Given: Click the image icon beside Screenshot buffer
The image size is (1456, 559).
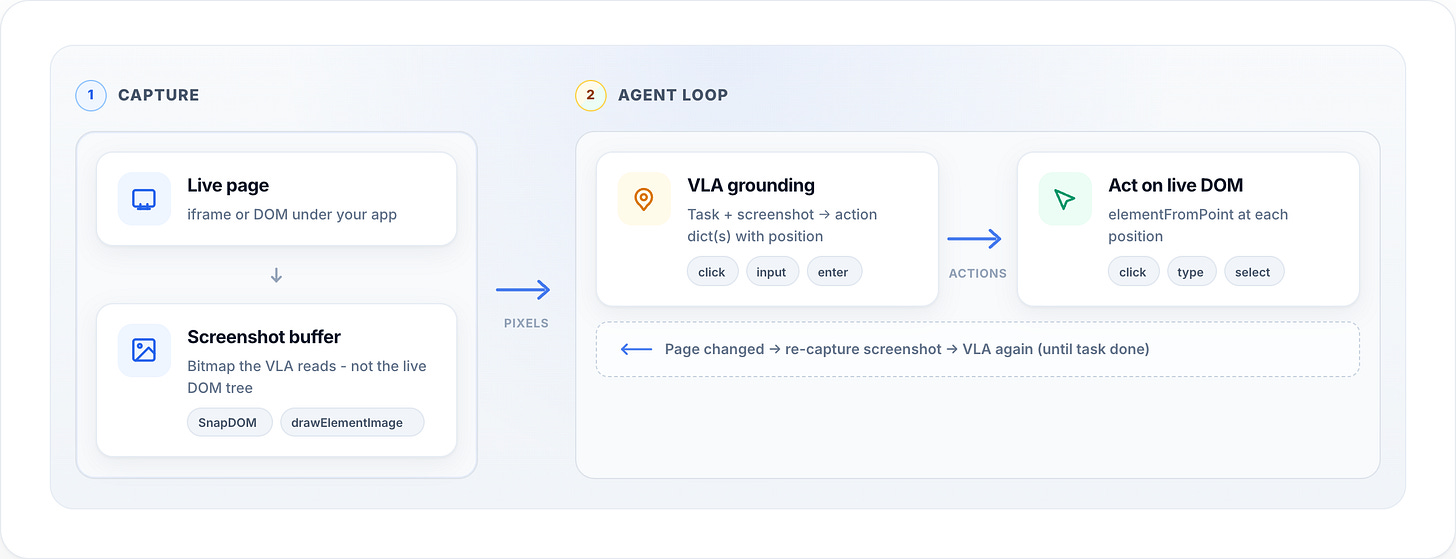Looking at the screenshot, I should pyautogui.click(x=143, y=350).
